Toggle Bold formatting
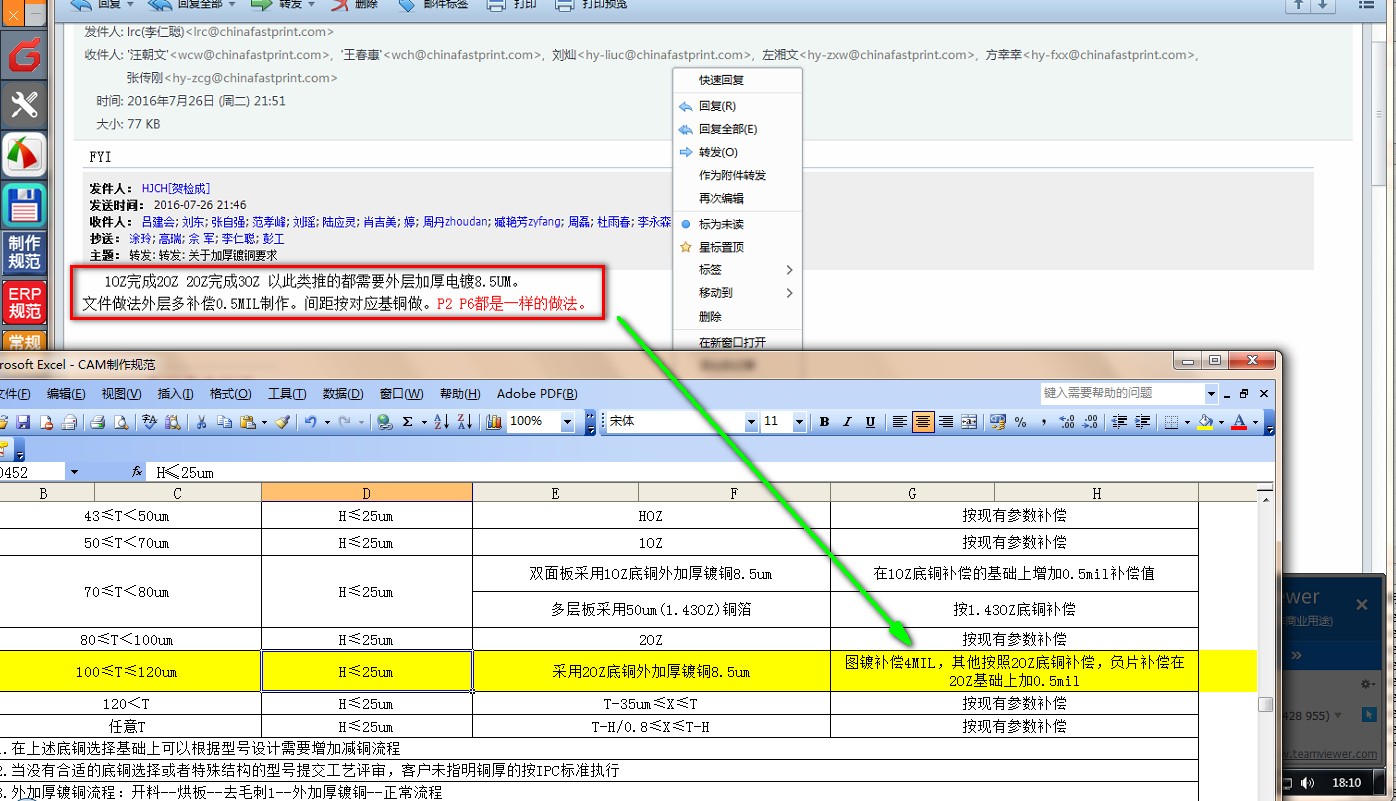The width and height of the screenshot is (1396, 801). 824,422
